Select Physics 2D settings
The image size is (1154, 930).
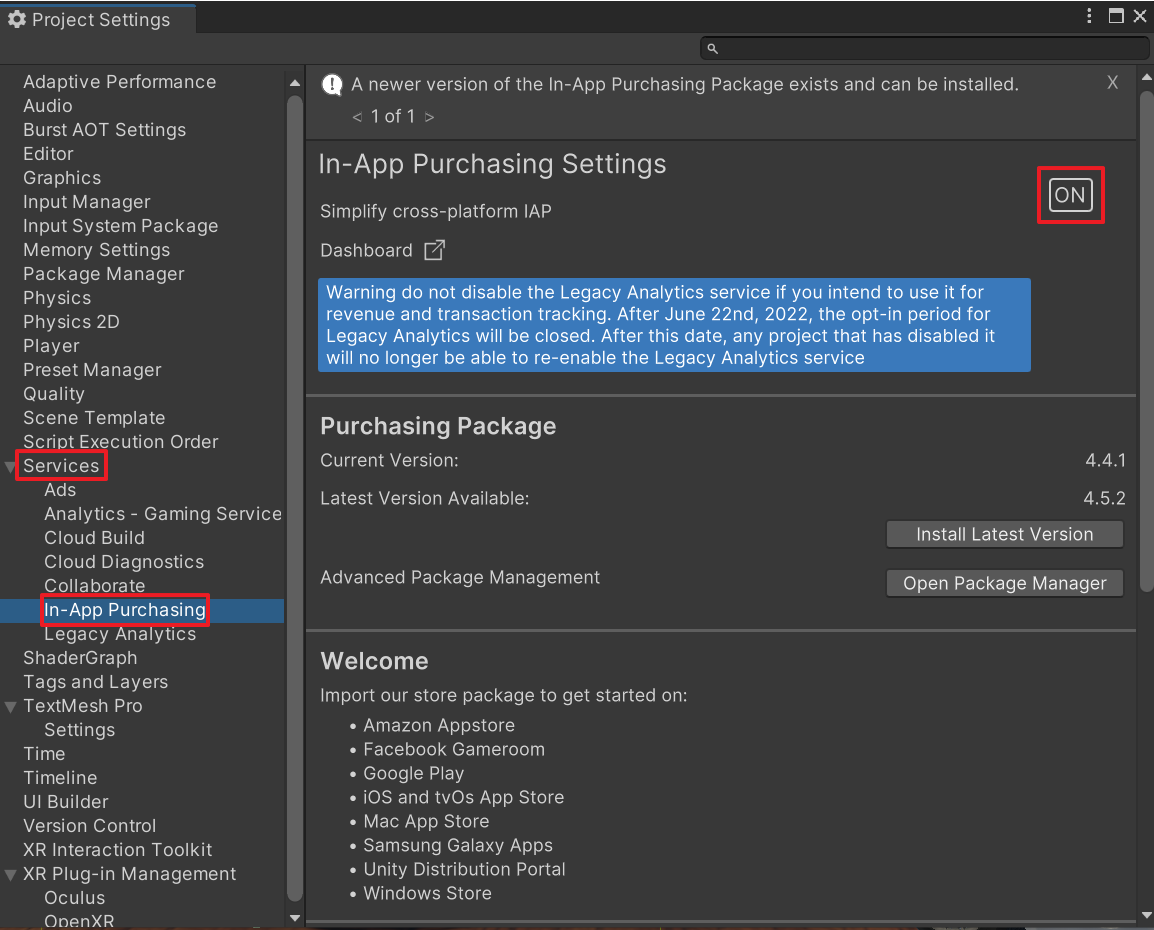pos(71,322)
